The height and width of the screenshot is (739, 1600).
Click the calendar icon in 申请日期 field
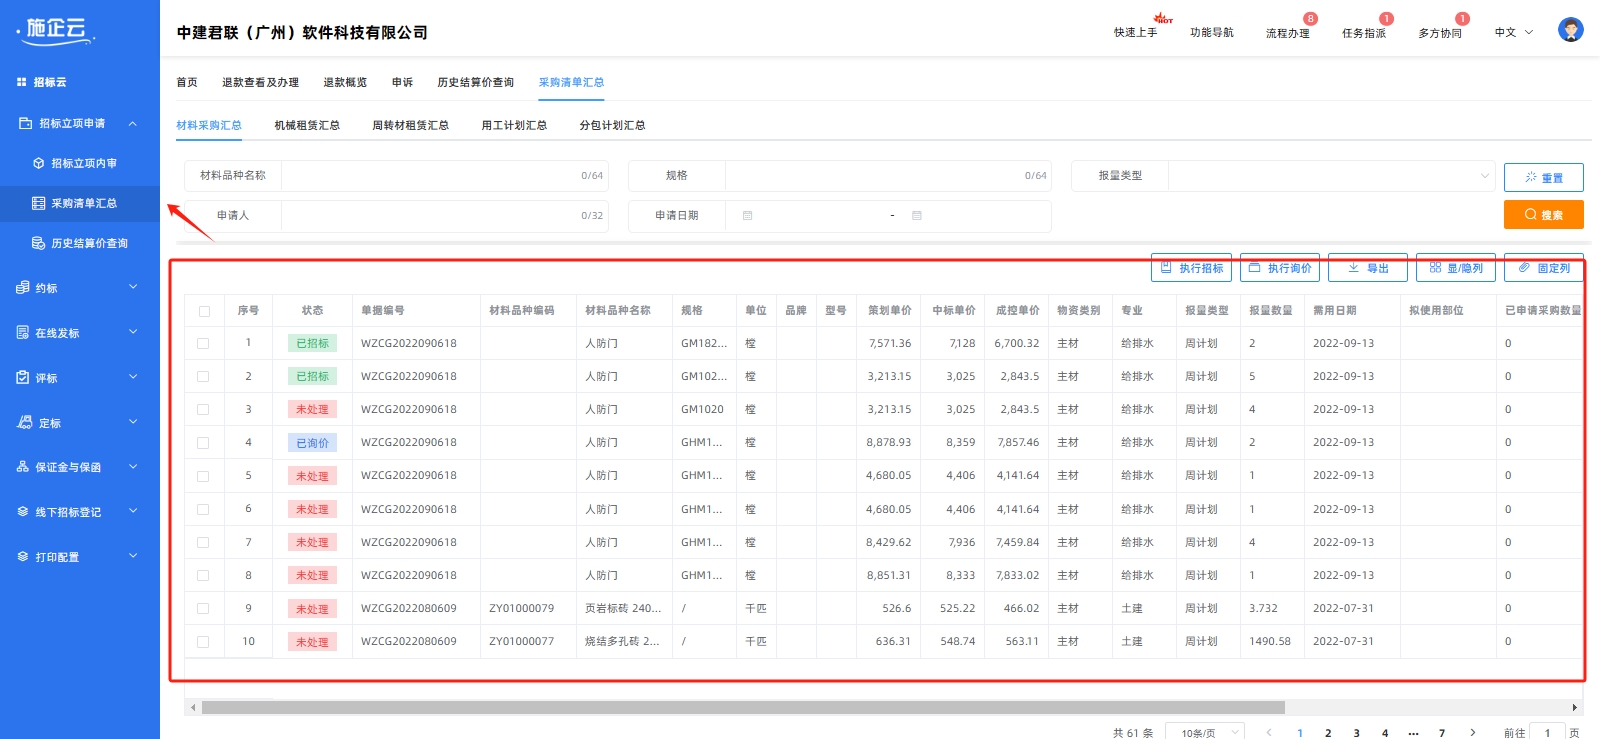click(747, 216)
